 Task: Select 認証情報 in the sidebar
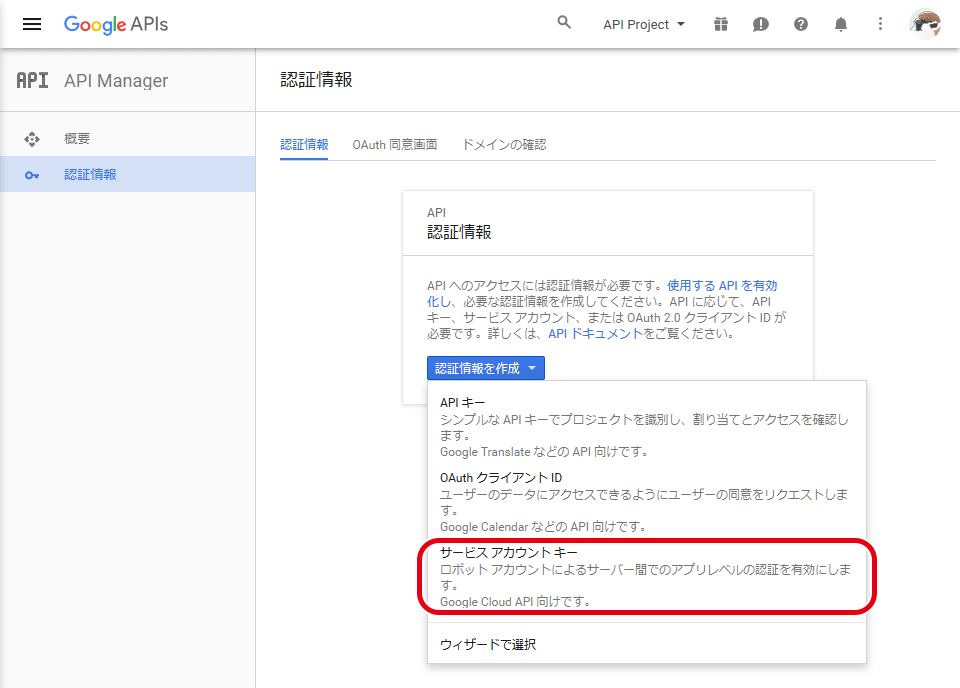point(127,174)
